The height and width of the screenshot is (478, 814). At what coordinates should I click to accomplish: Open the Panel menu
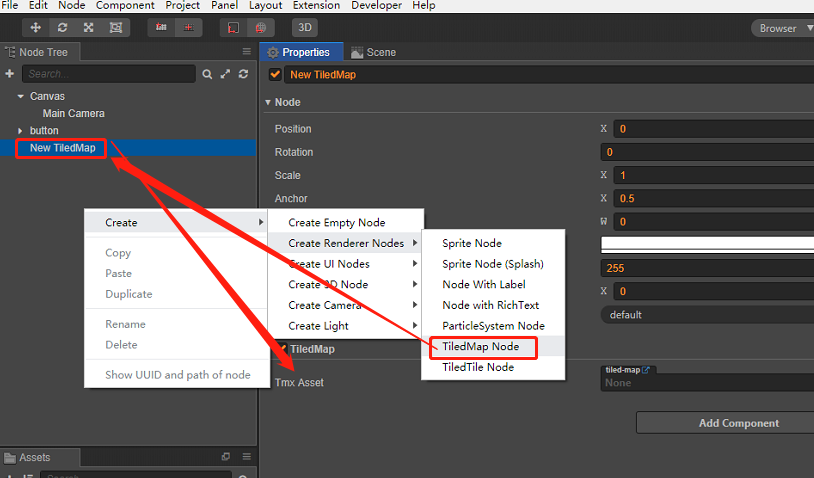(224, 5)
